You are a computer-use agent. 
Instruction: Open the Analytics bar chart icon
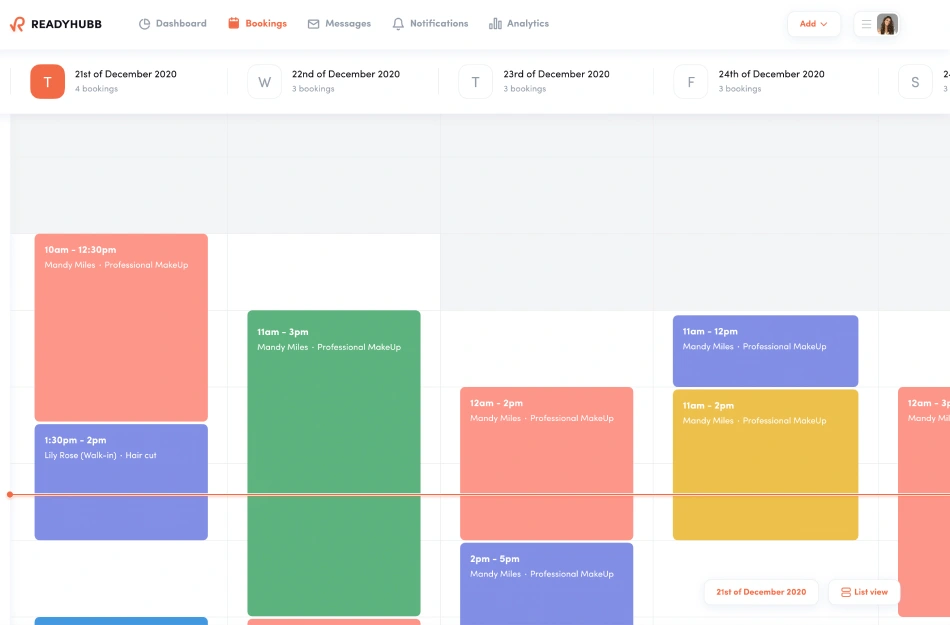495,24
